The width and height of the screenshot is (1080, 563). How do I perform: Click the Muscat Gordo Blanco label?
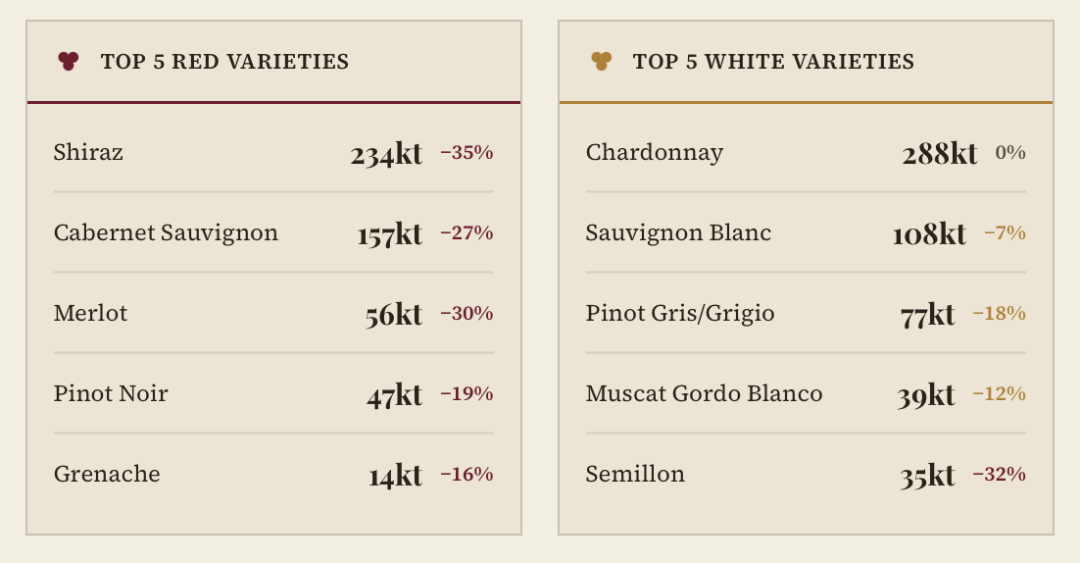704,393
